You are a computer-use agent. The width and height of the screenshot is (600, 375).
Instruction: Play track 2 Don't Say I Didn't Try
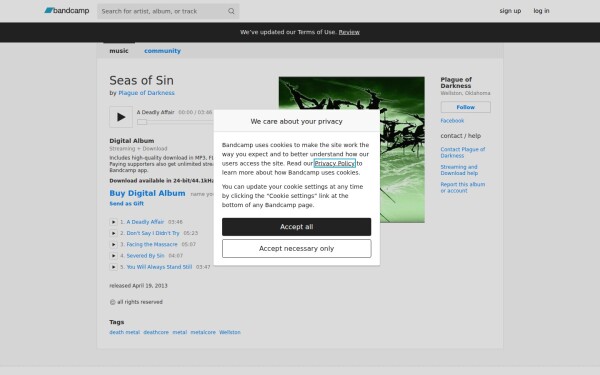113,233
